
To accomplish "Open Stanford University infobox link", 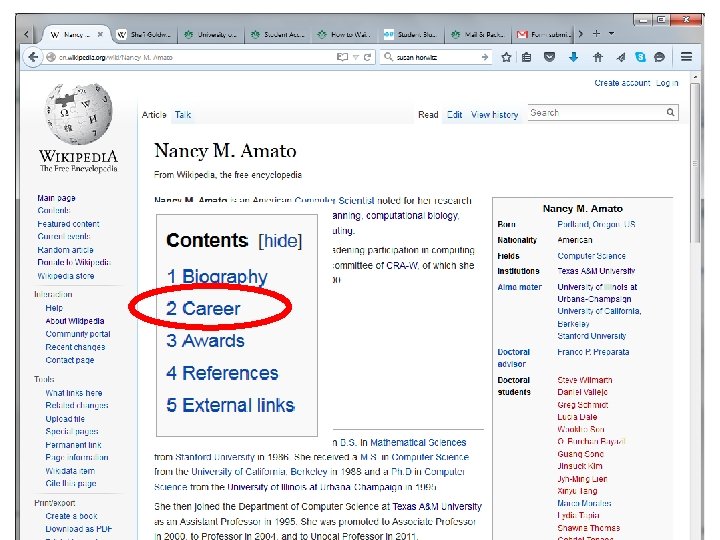I will tap(592, 336).
